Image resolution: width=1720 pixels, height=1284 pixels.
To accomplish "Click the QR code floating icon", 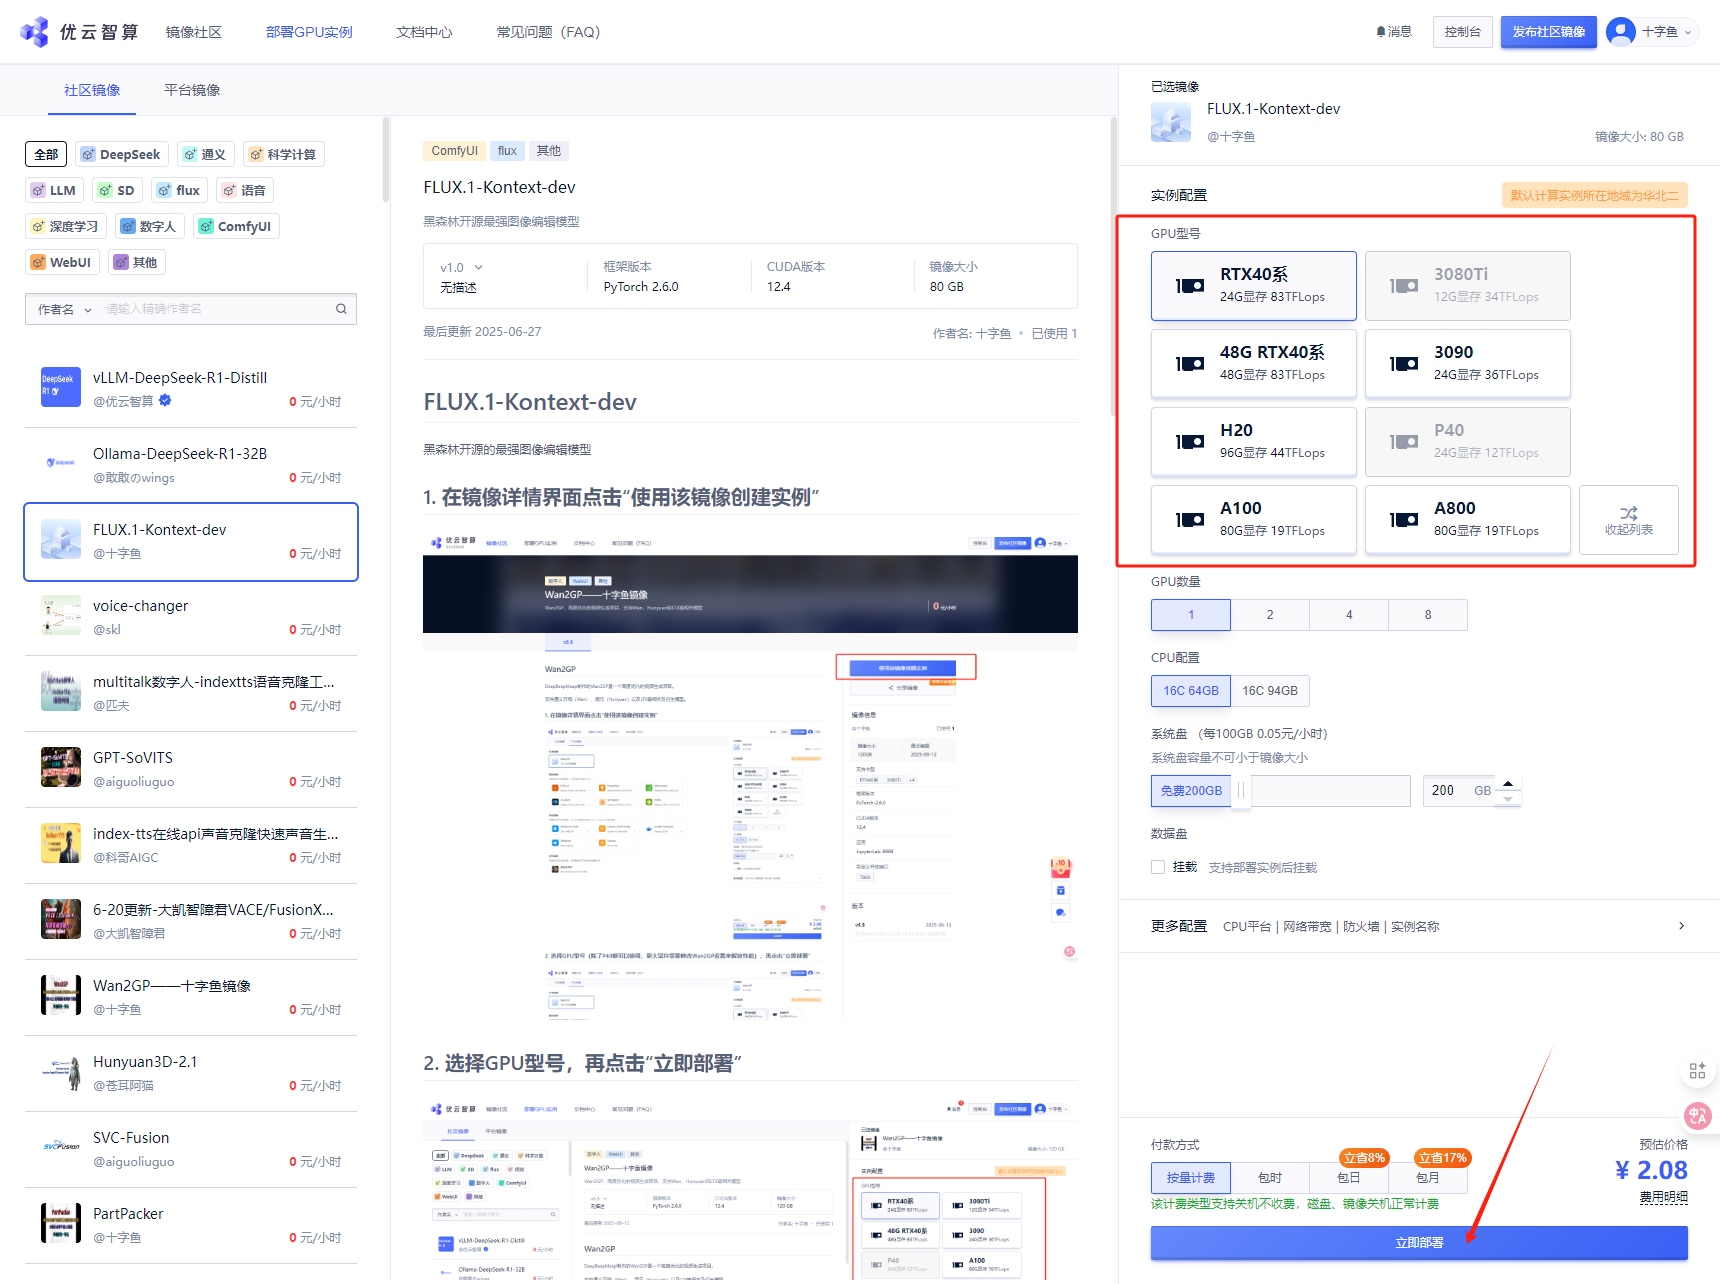I will (x=1698, y=1071).
